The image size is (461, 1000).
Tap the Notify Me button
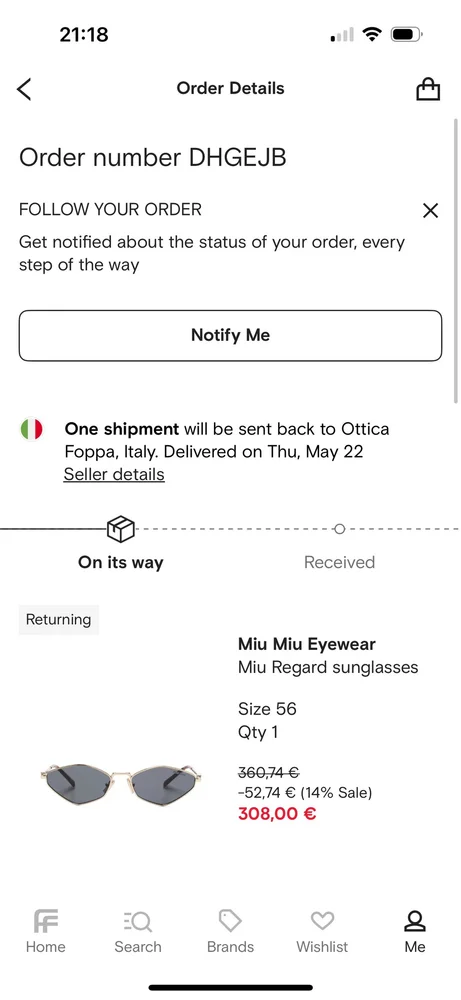[230, 335]
